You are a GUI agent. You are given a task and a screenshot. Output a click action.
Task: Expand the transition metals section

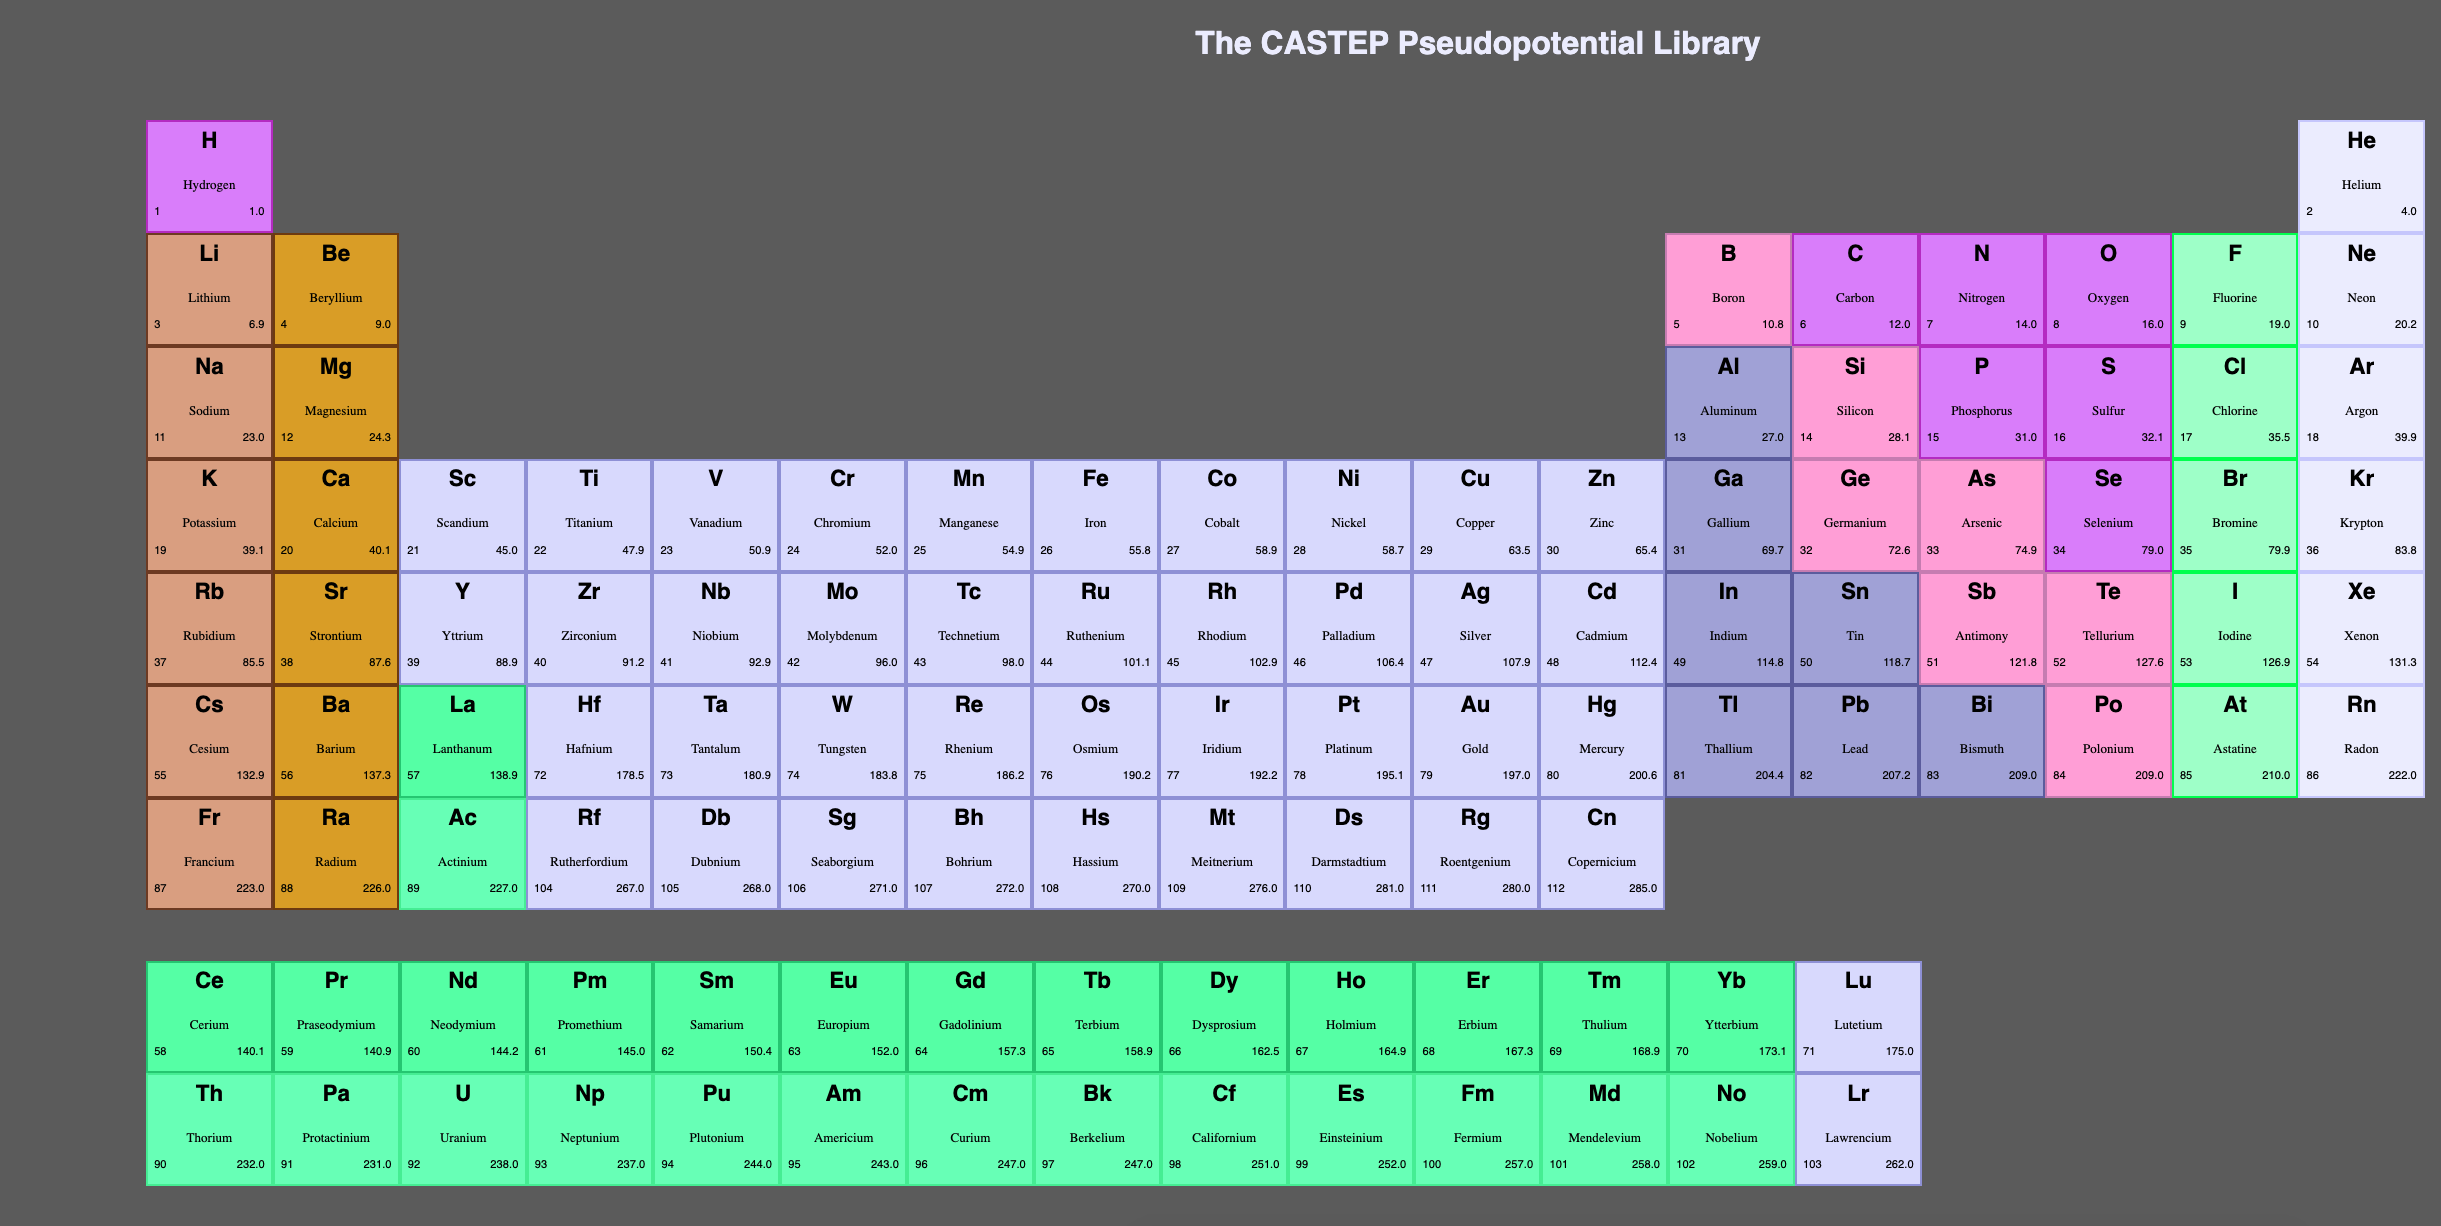click(x=1032, y=680)
